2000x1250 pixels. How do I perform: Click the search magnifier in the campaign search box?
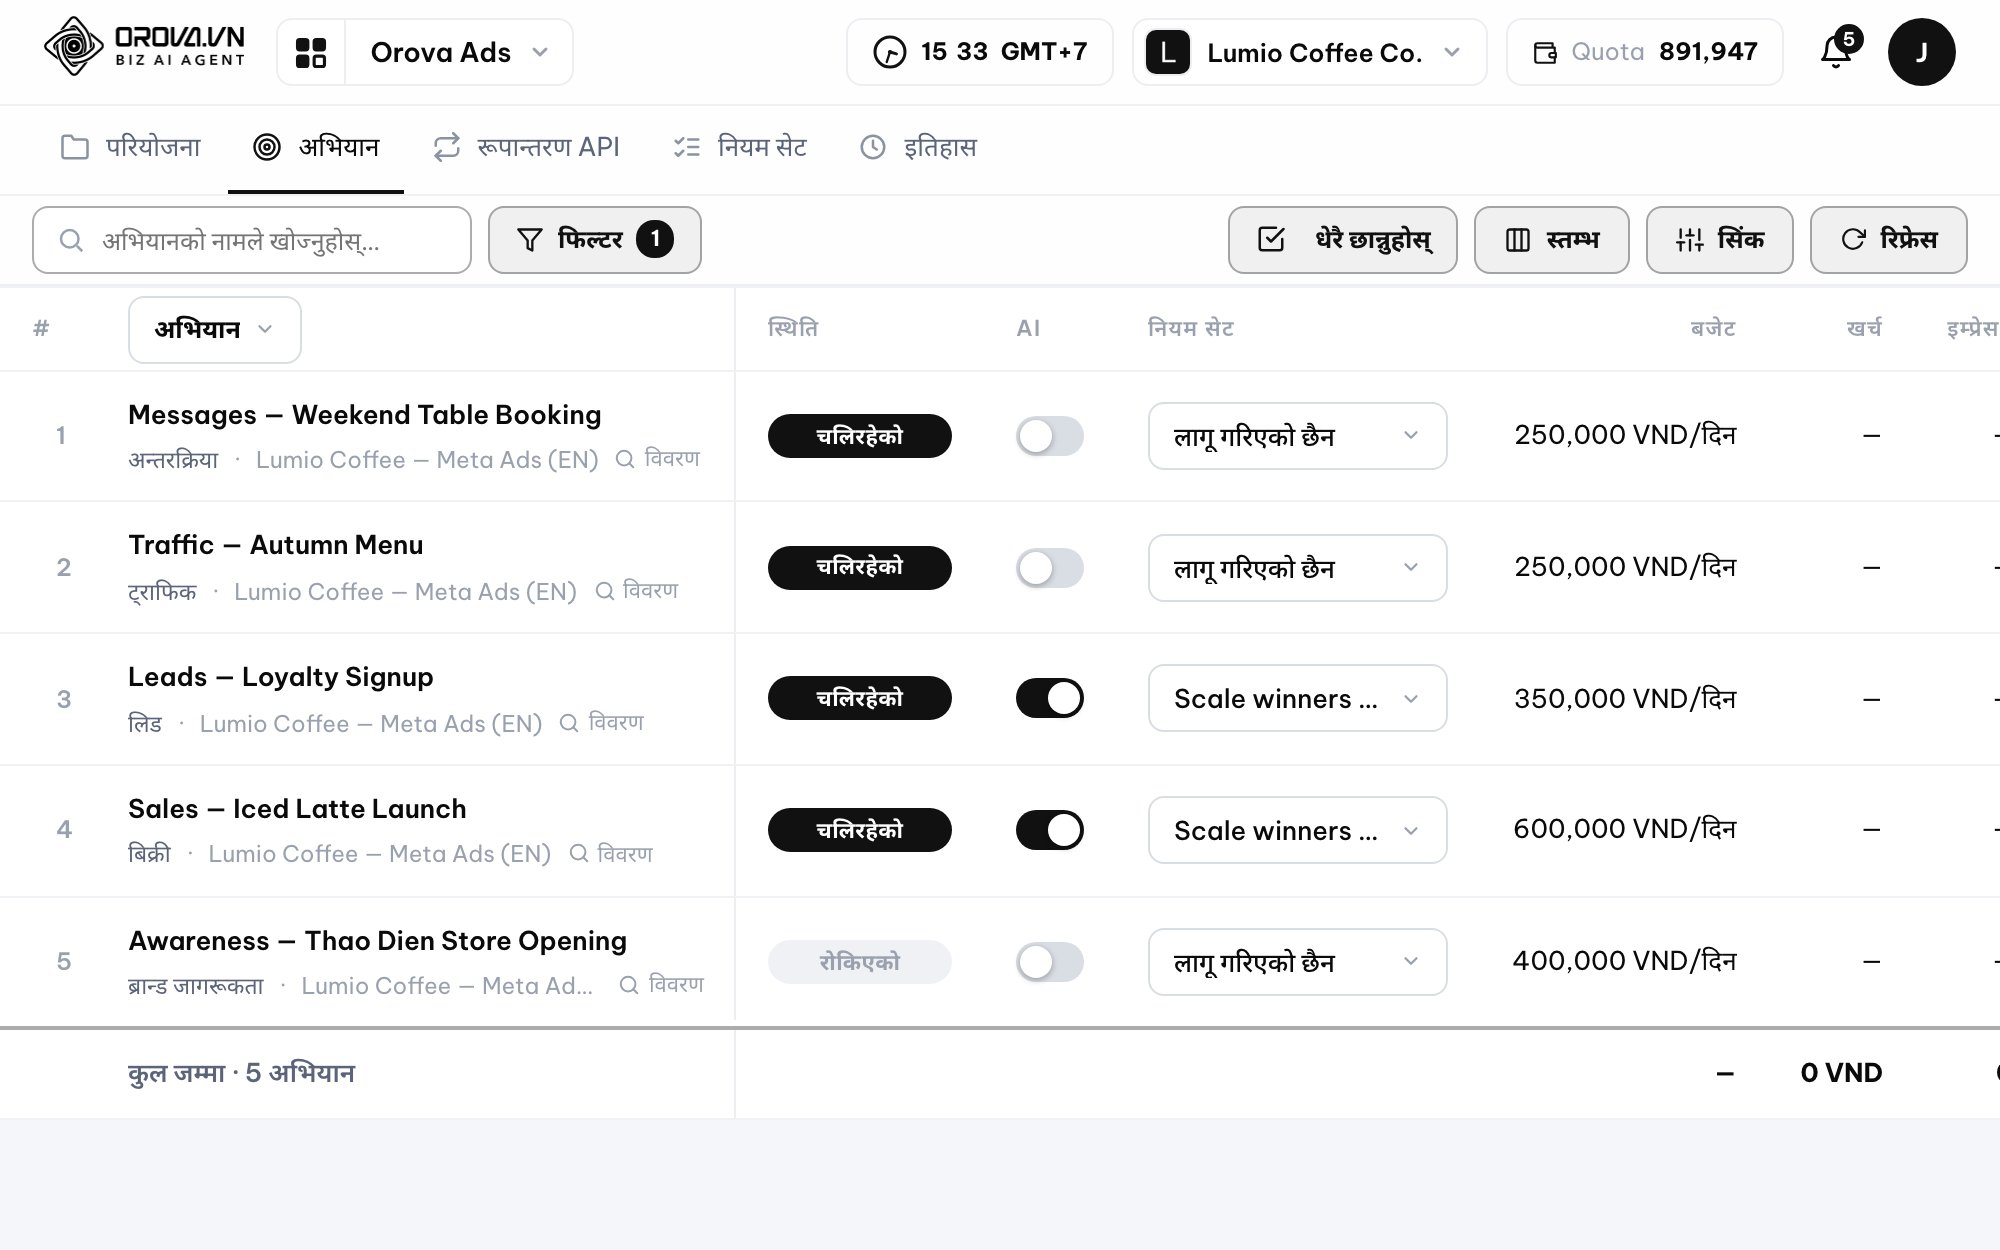point(70,240)
